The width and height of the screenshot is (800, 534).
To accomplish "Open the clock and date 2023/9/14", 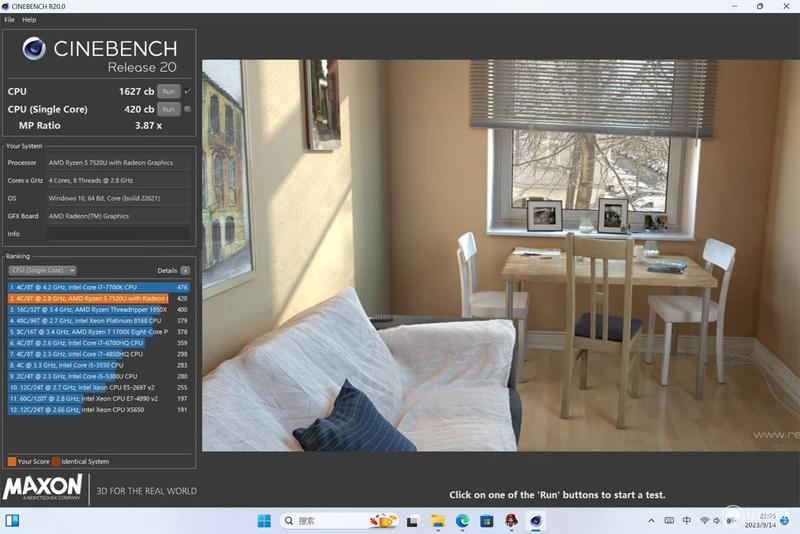I will point(760,521).
